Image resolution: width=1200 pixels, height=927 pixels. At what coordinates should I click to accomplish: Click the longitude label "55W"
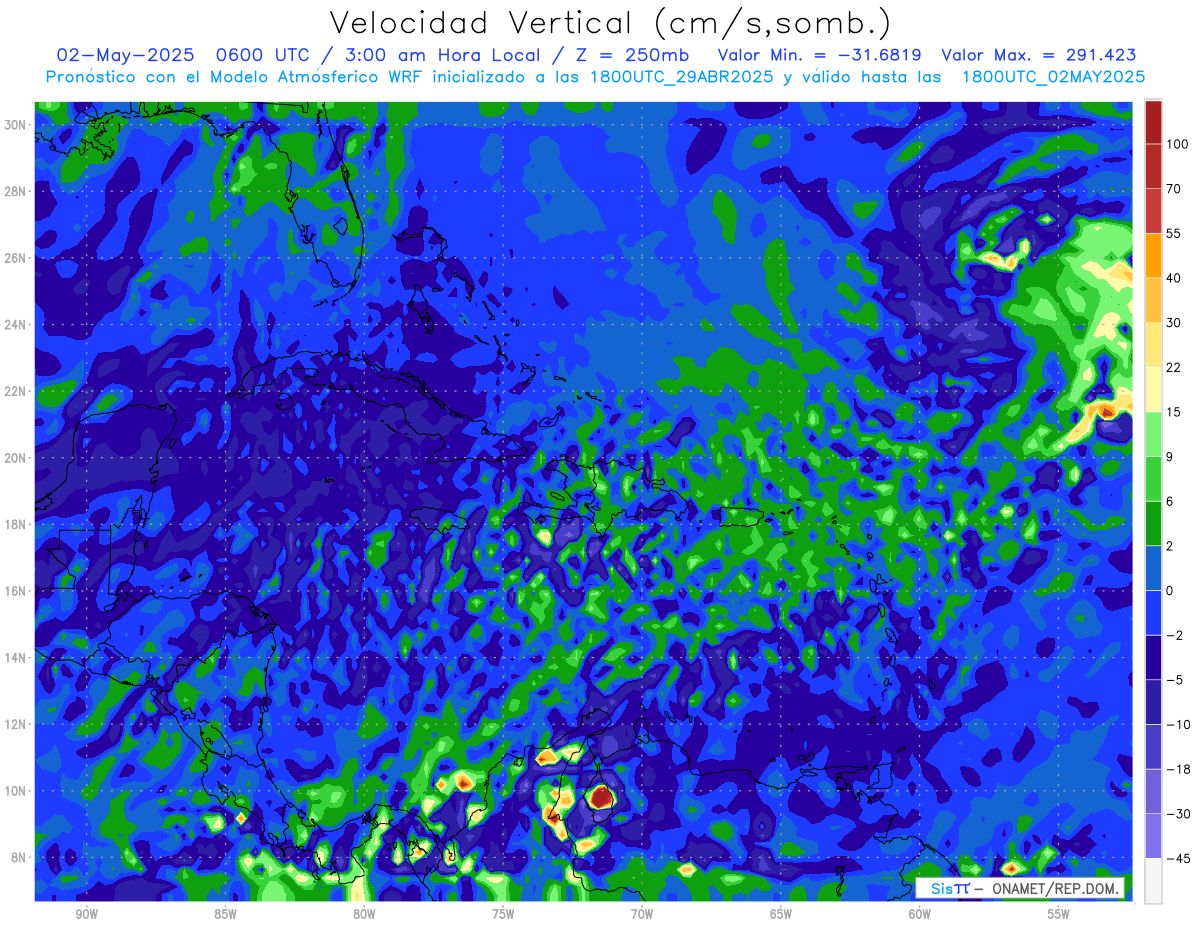[x=1059, y=914]
